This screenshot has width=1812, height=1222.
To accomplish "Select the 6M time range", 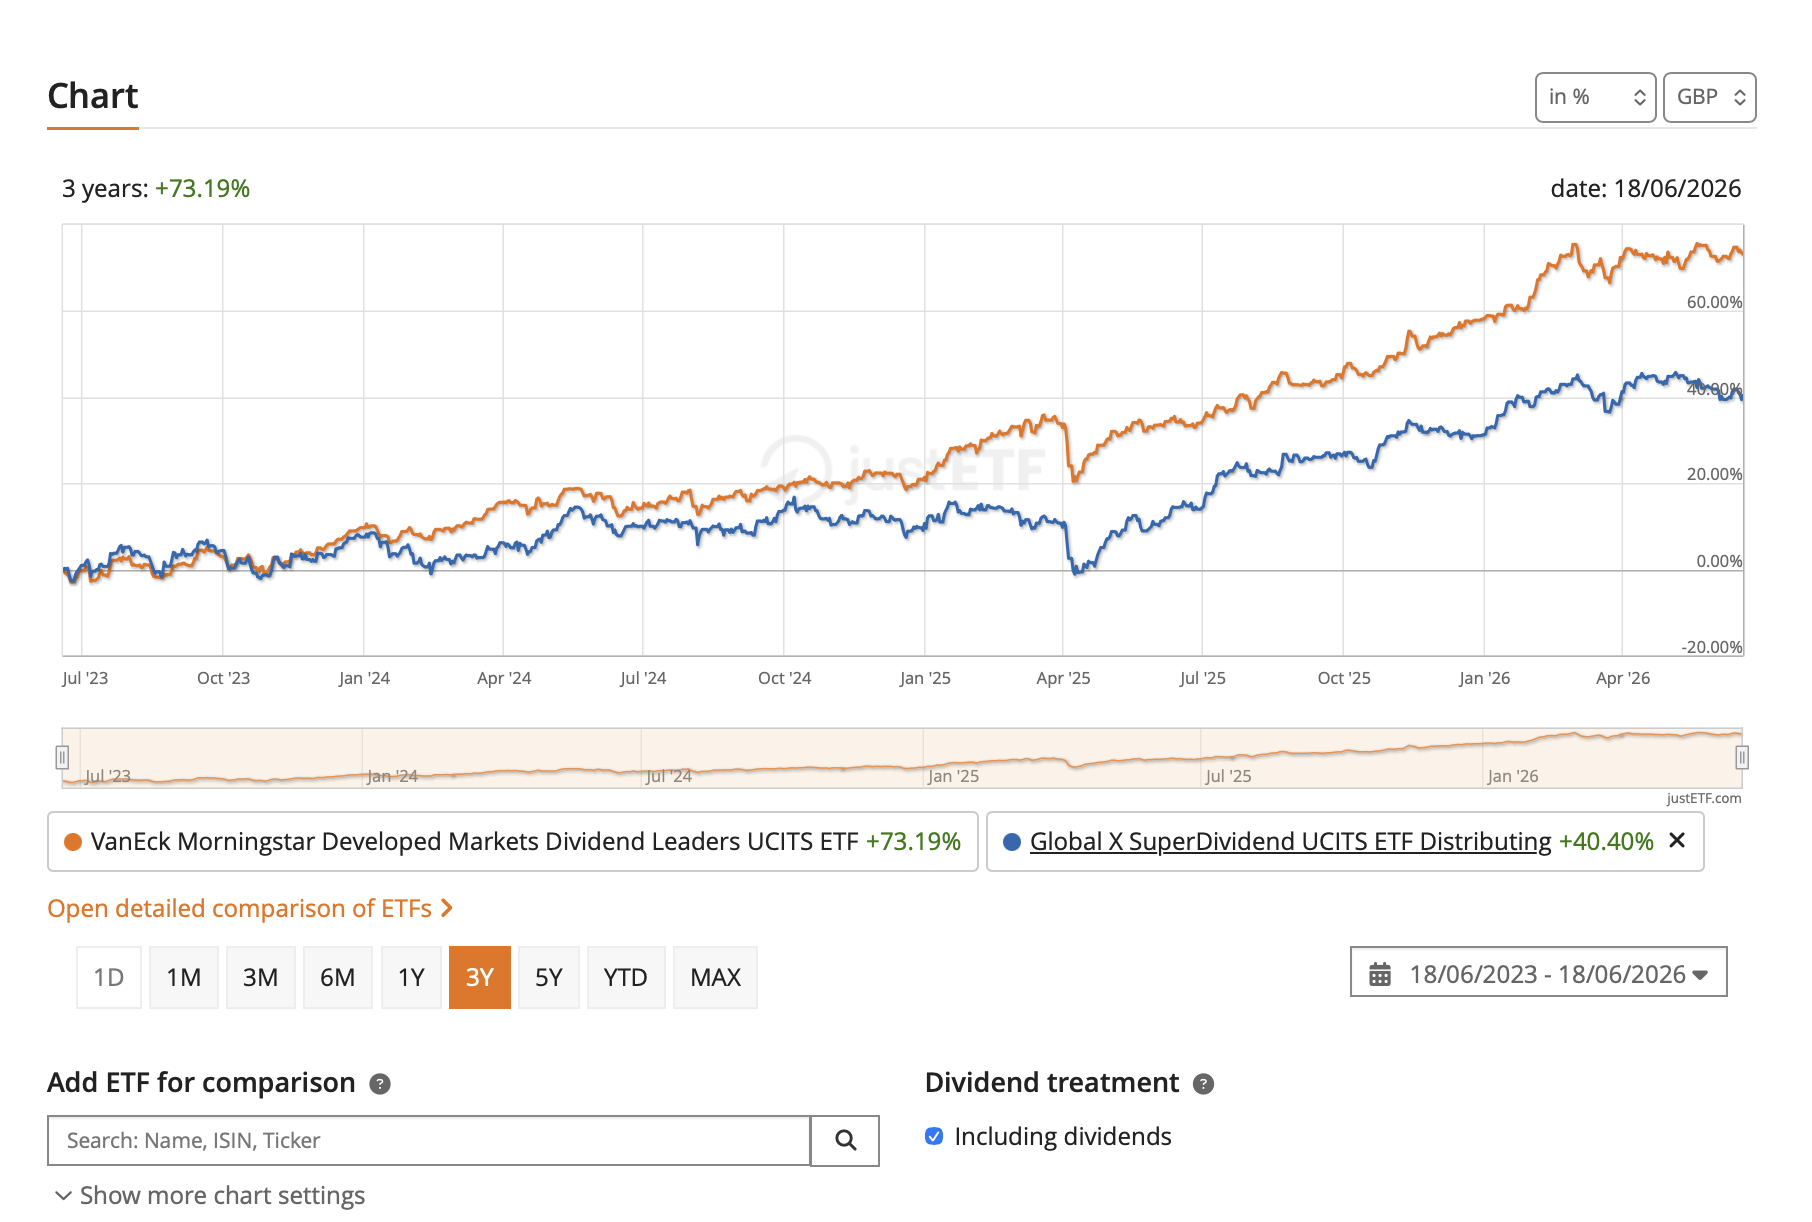I will [338, 977].
